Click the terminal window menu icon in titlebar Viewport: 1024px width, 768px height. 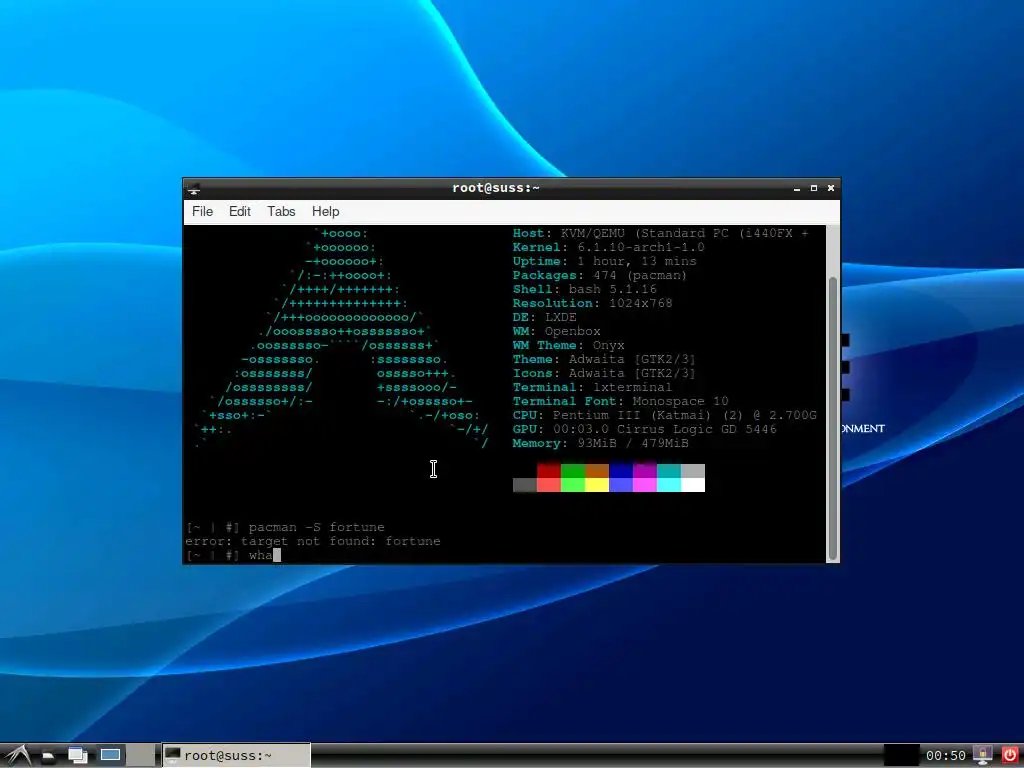coord(193,189)
